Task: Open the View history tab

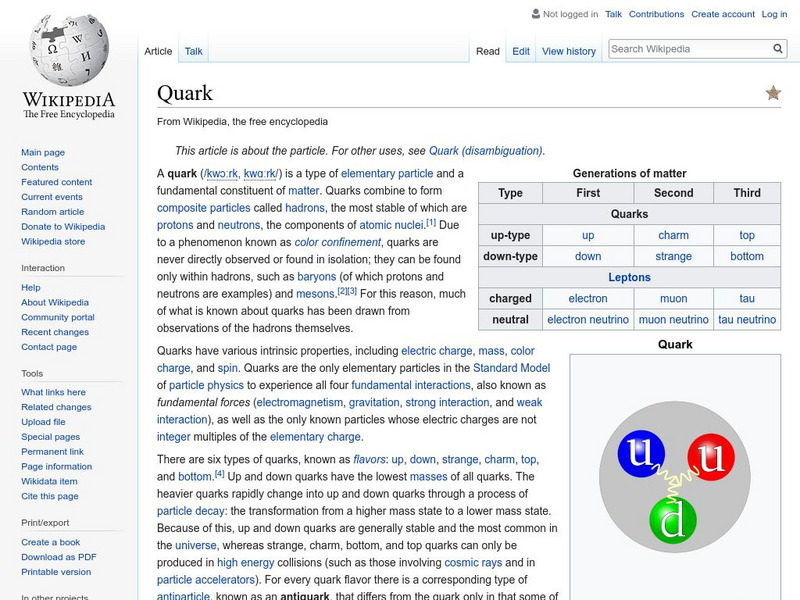Action: pyautogui.click(x=568, y=51)
